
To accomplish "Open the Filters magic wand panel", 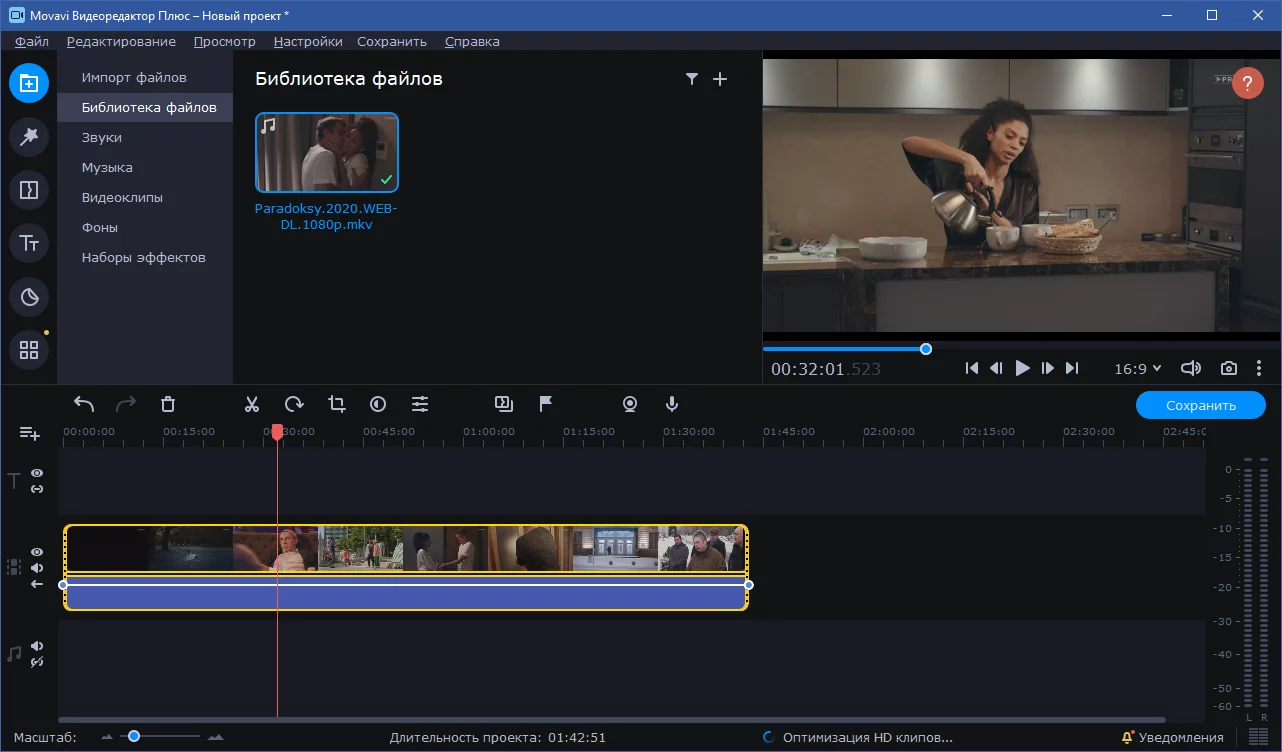I will (29, 136).
